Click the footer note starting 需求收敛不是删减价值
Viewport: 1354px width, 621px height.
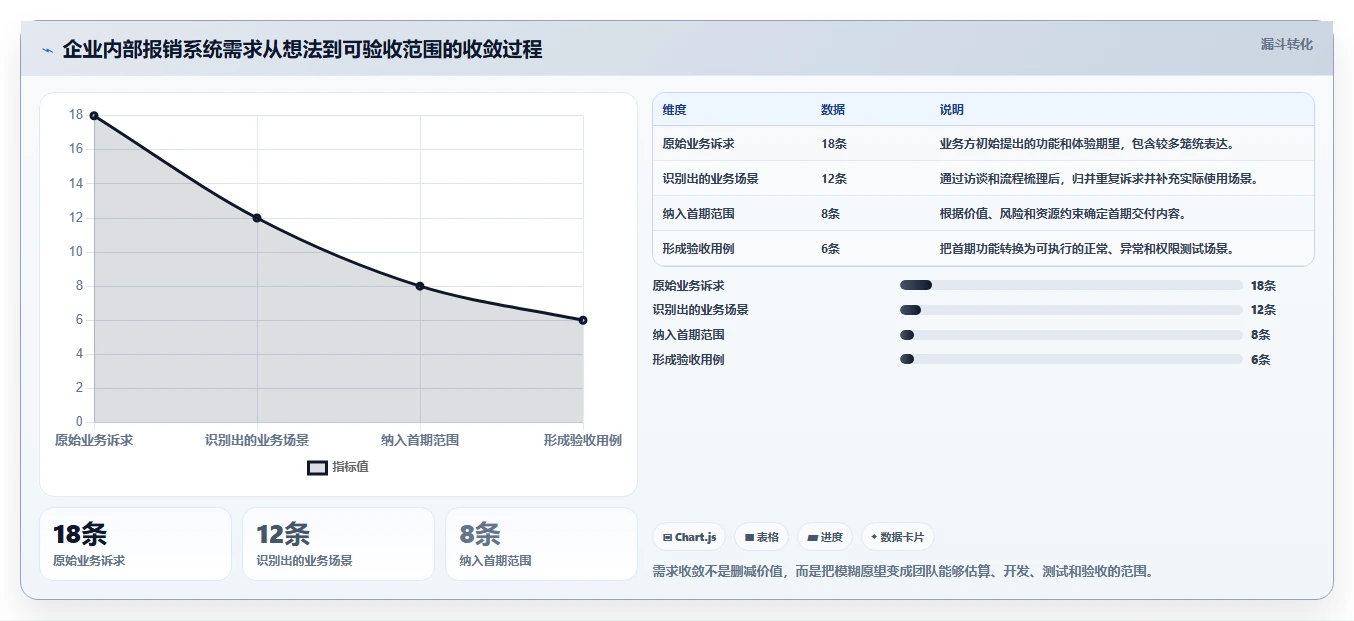point(903,572)
